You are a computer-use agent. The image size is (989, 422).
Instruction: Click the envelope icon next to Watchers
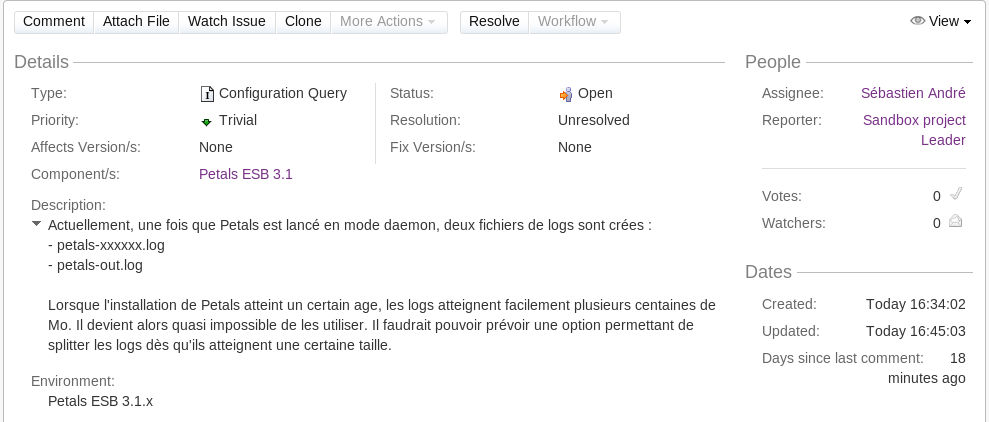955,222
